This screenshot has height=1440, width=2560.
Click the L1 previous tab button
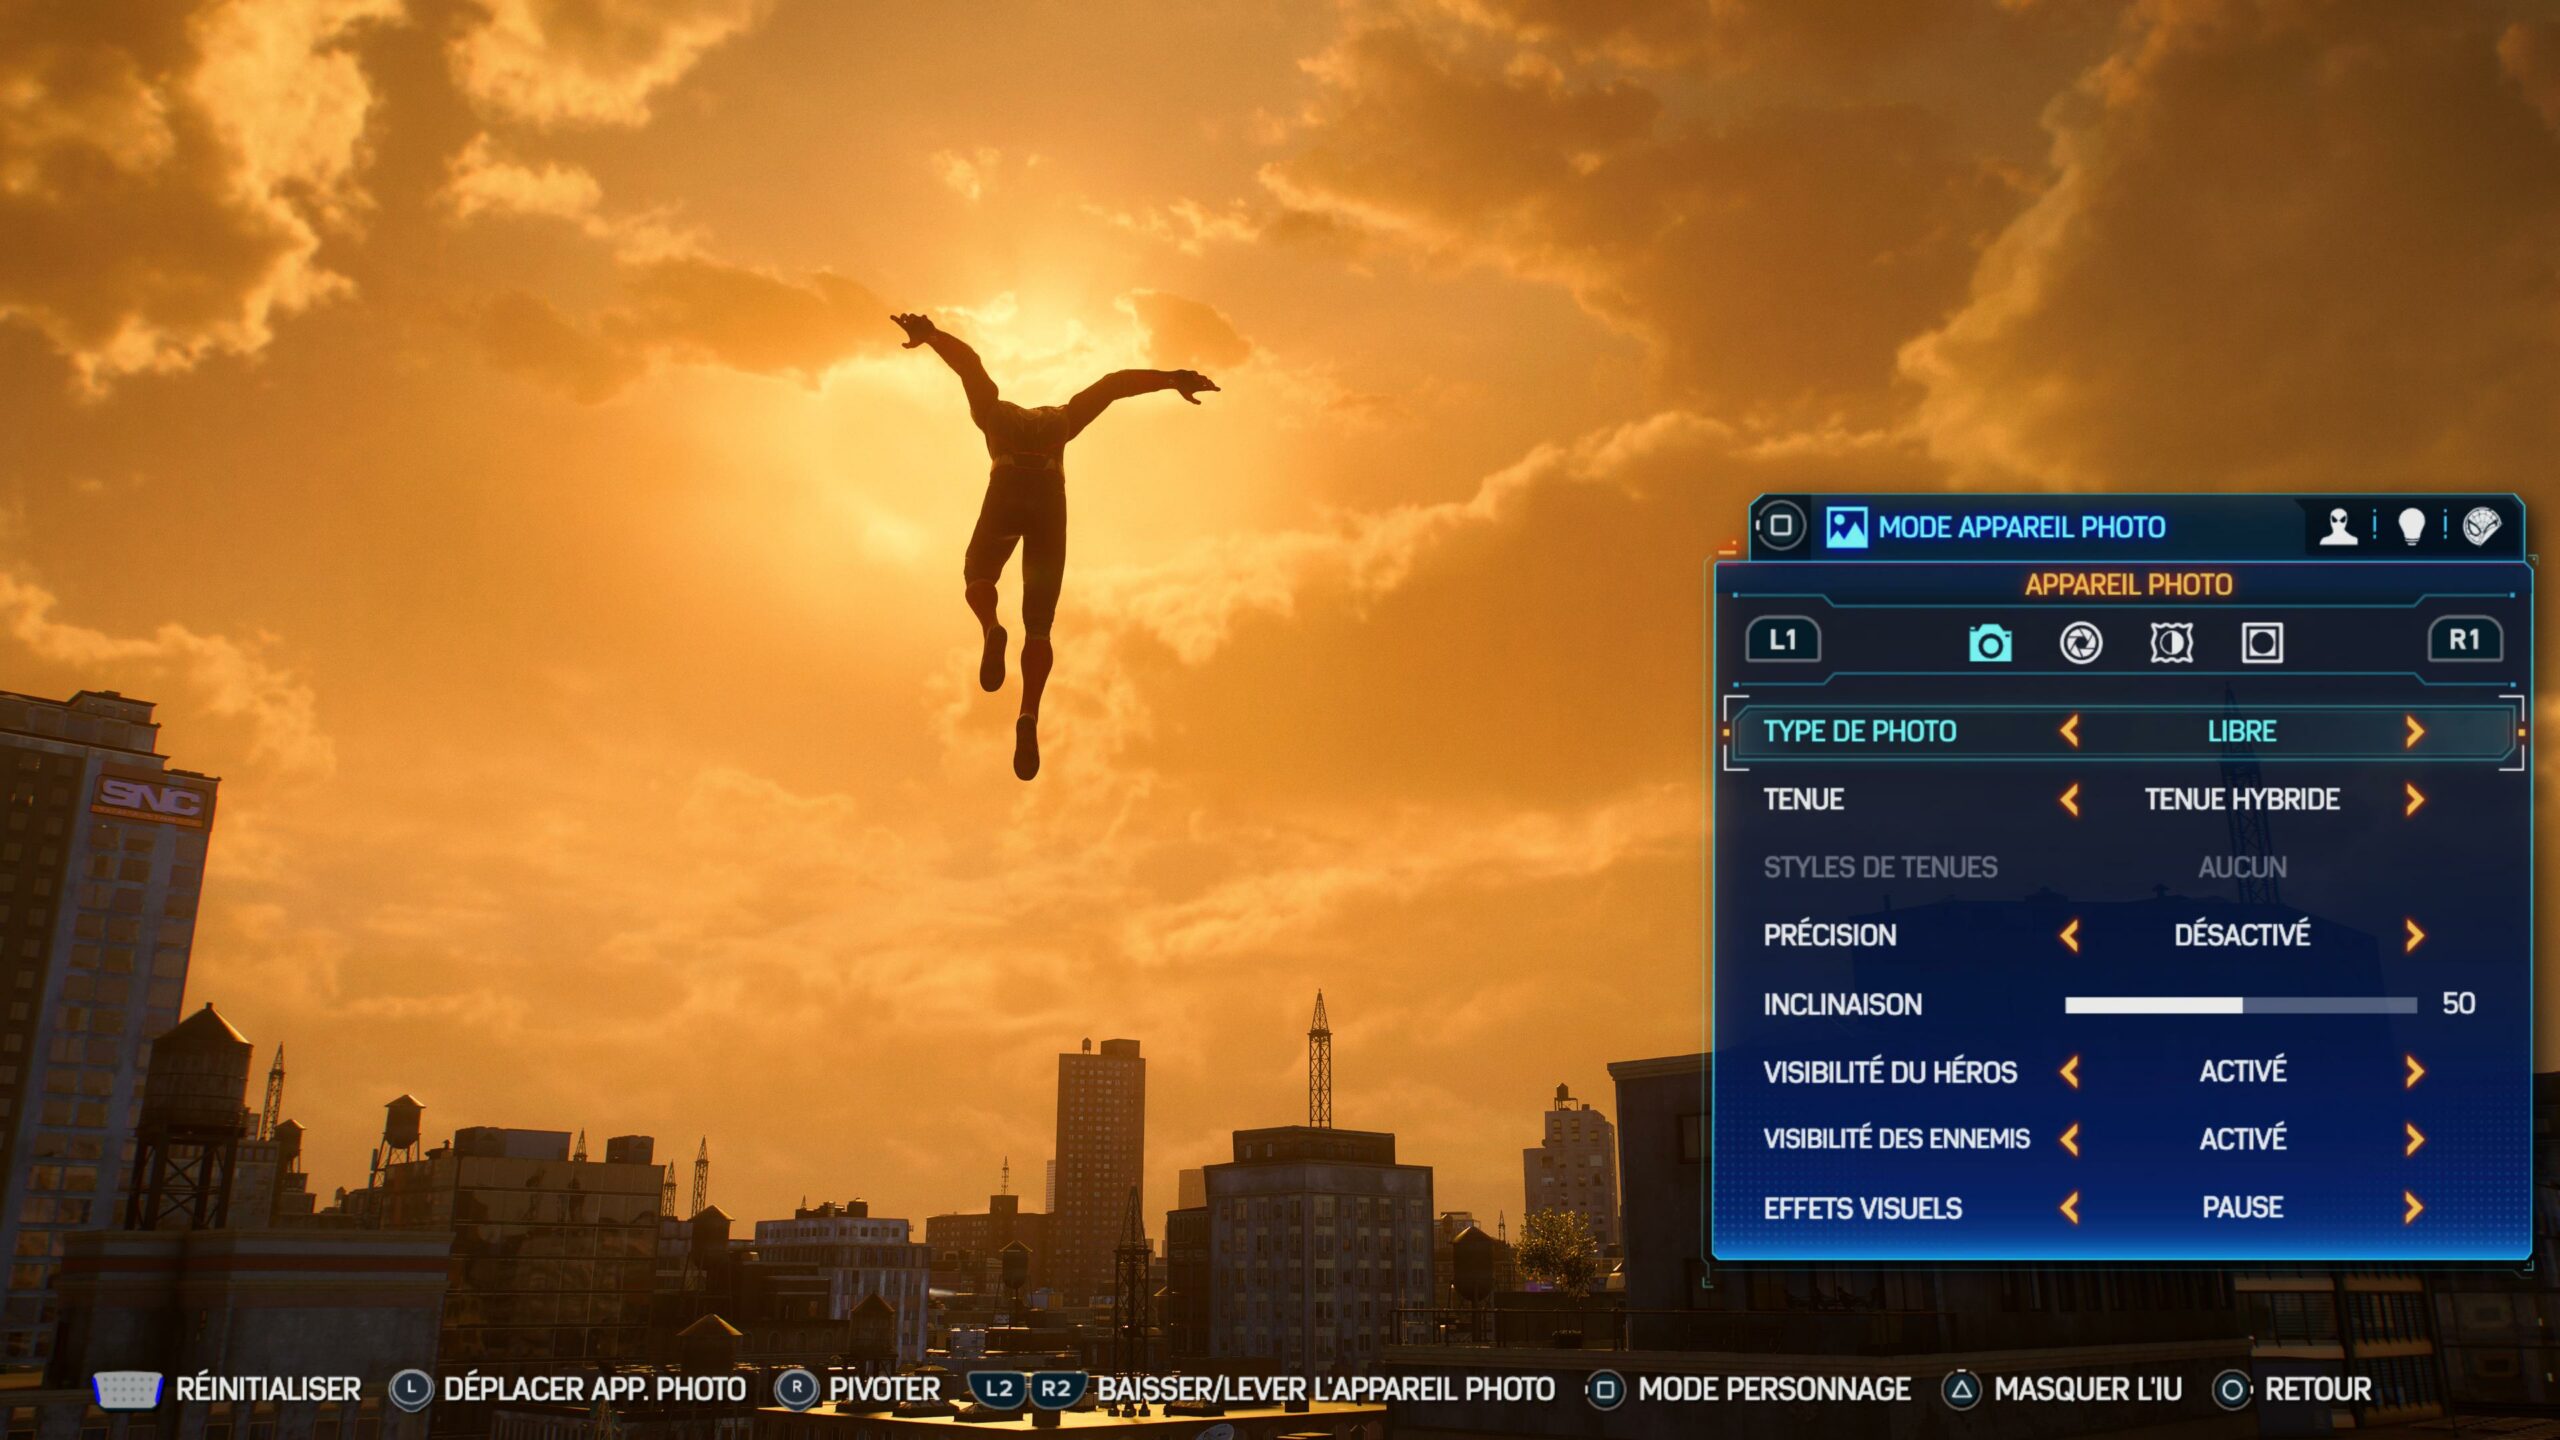(x=1783, y=640)
